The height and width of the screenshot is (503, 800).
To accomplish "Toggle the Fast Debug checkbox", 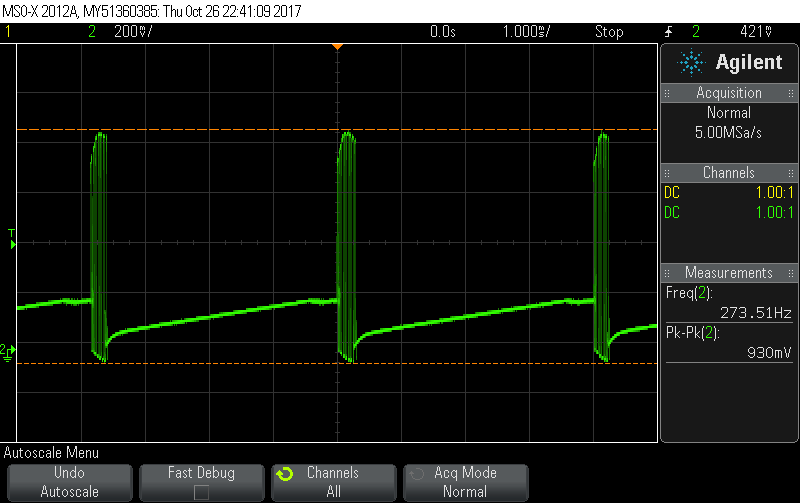I will [202, 492].
